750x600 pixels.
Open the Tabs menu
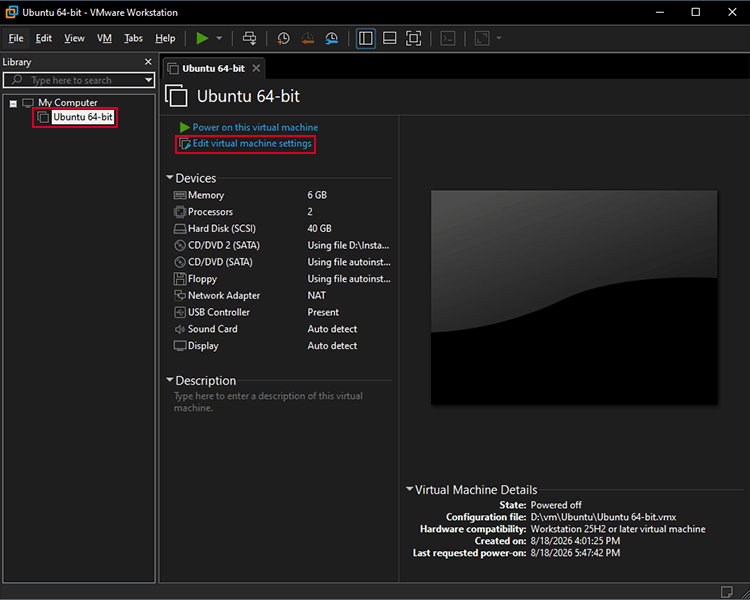pyautogui.click(x=133, y=38)
